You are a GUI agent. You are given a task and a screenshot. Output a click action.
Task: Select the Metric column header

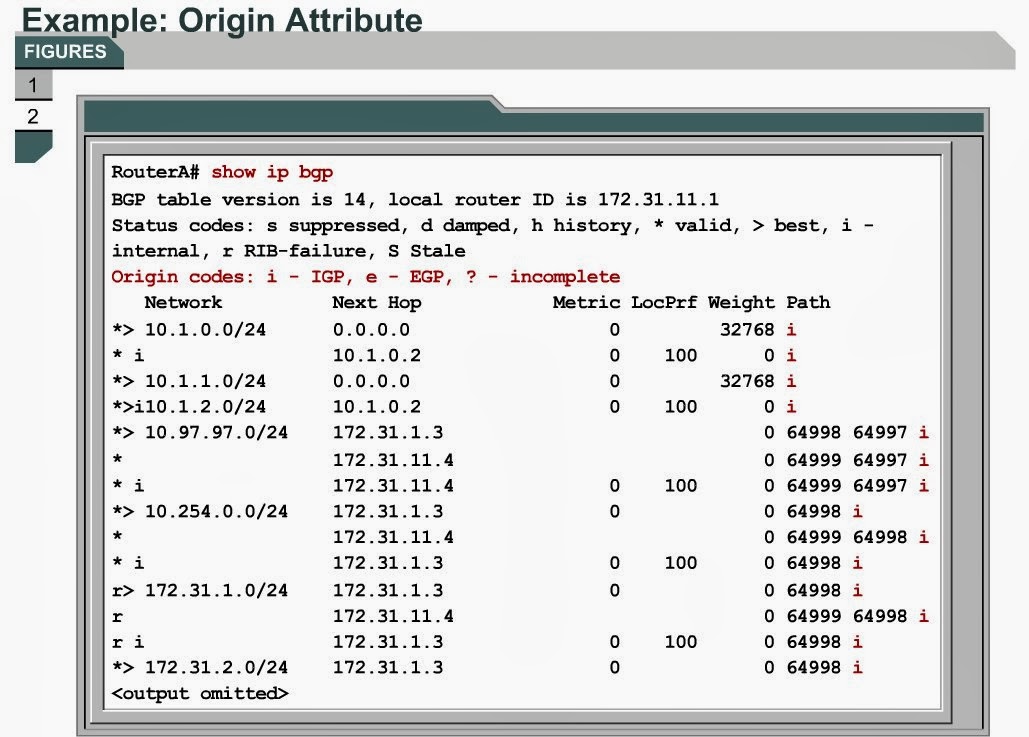pyautogui.click(x=585, y=302)
